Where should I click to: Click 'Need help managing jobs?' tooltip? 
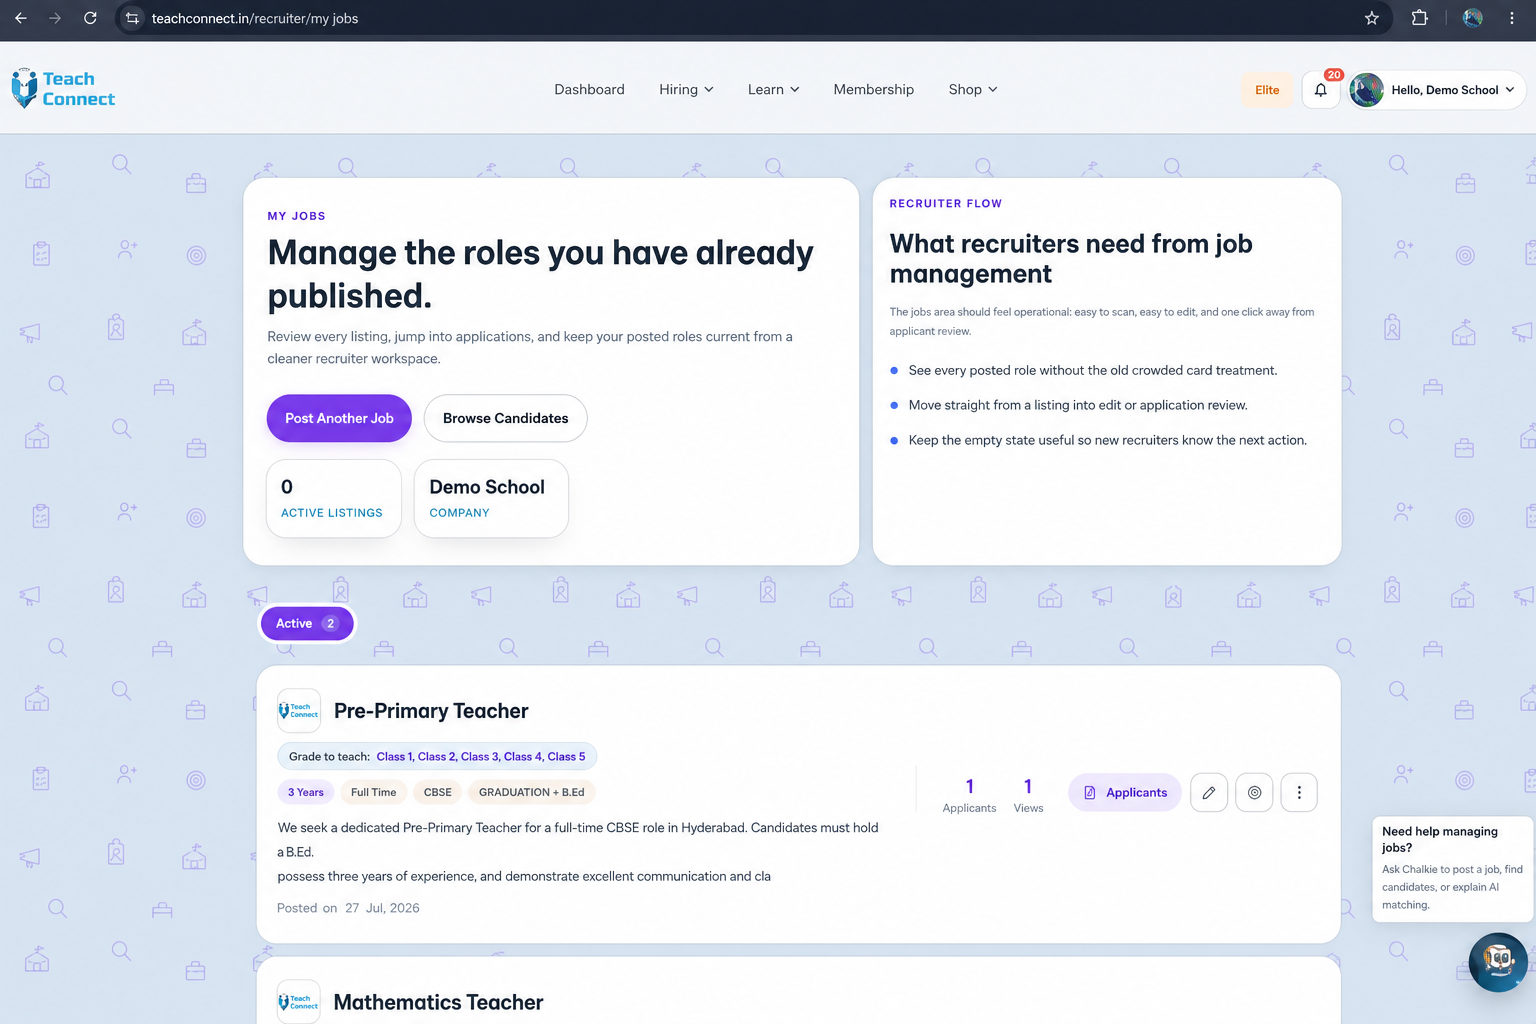pyautogui.click(x=1453, y=868)
